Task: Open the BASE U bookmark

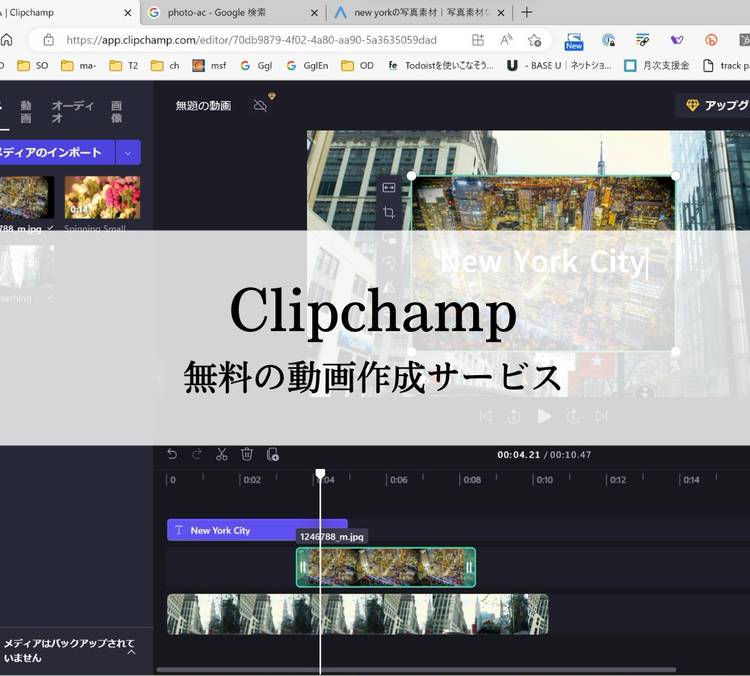Action: coord(560,66)
